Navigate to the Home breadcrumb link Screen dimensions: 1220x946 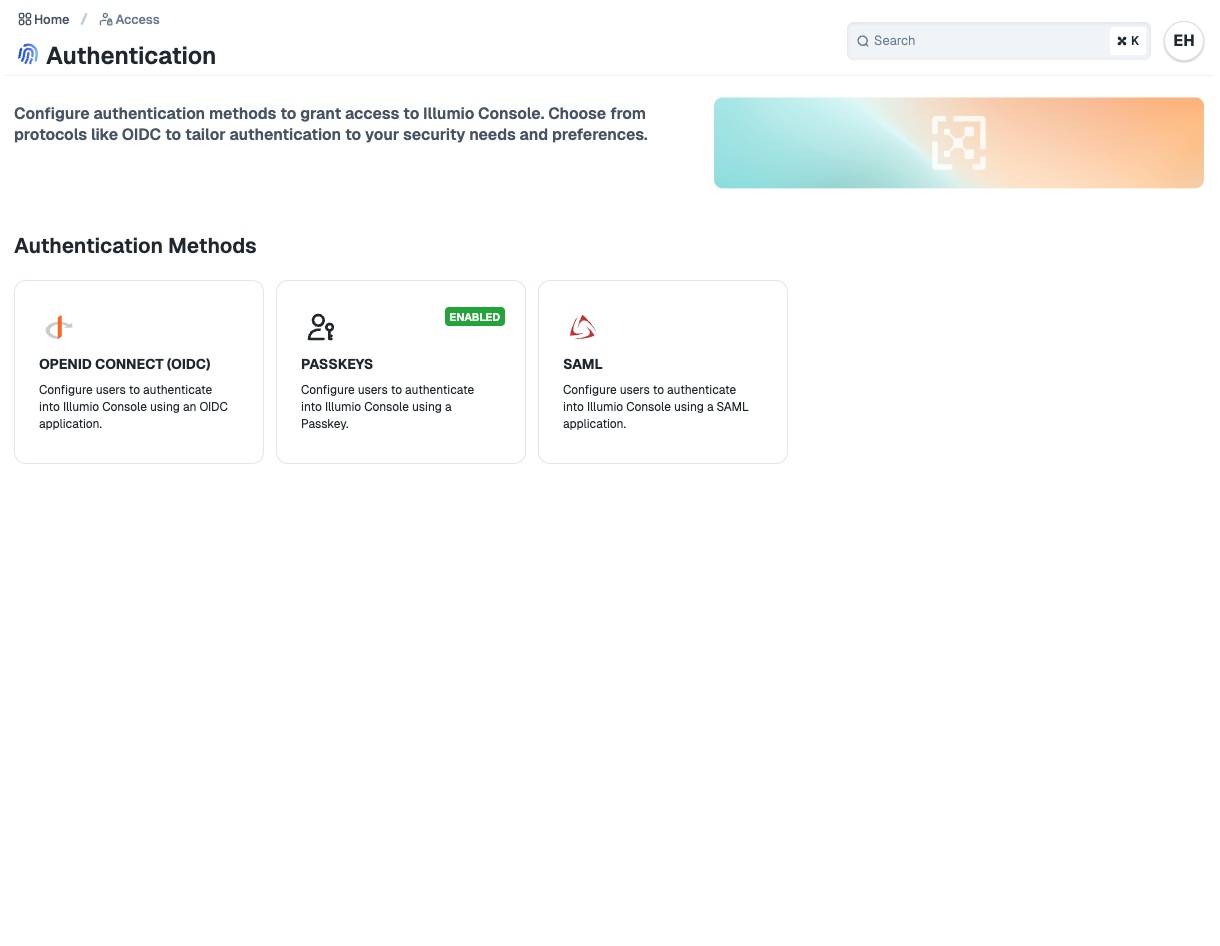tap(50, 19)
